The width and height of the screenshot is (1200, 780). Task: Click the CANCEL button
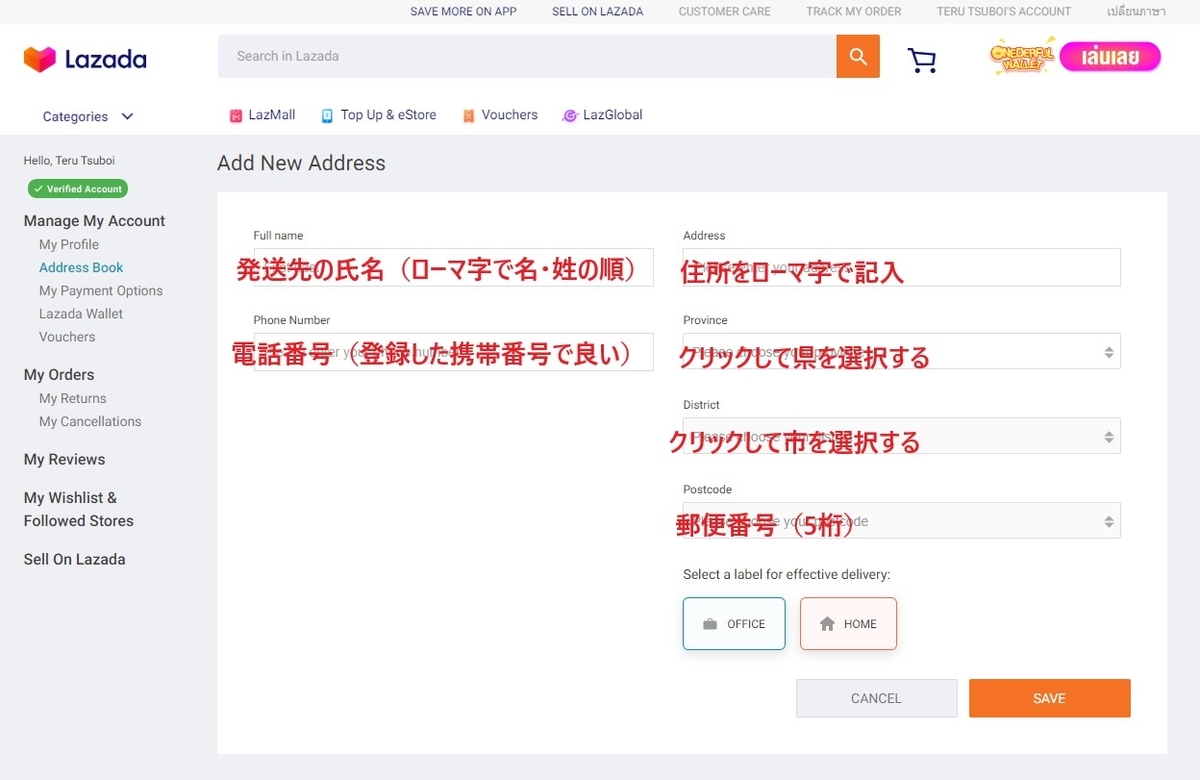coord(876,698)
